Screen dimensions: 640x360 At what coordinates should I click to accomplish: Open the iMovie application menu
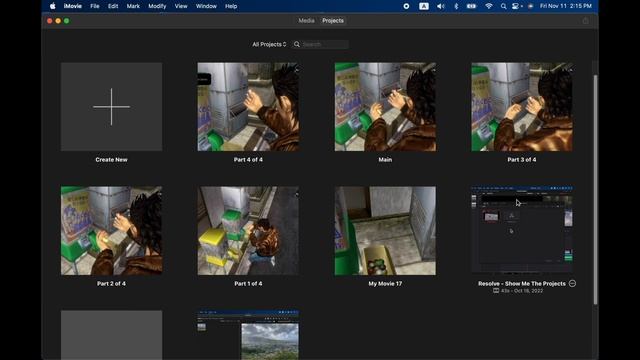click(73, 6)
